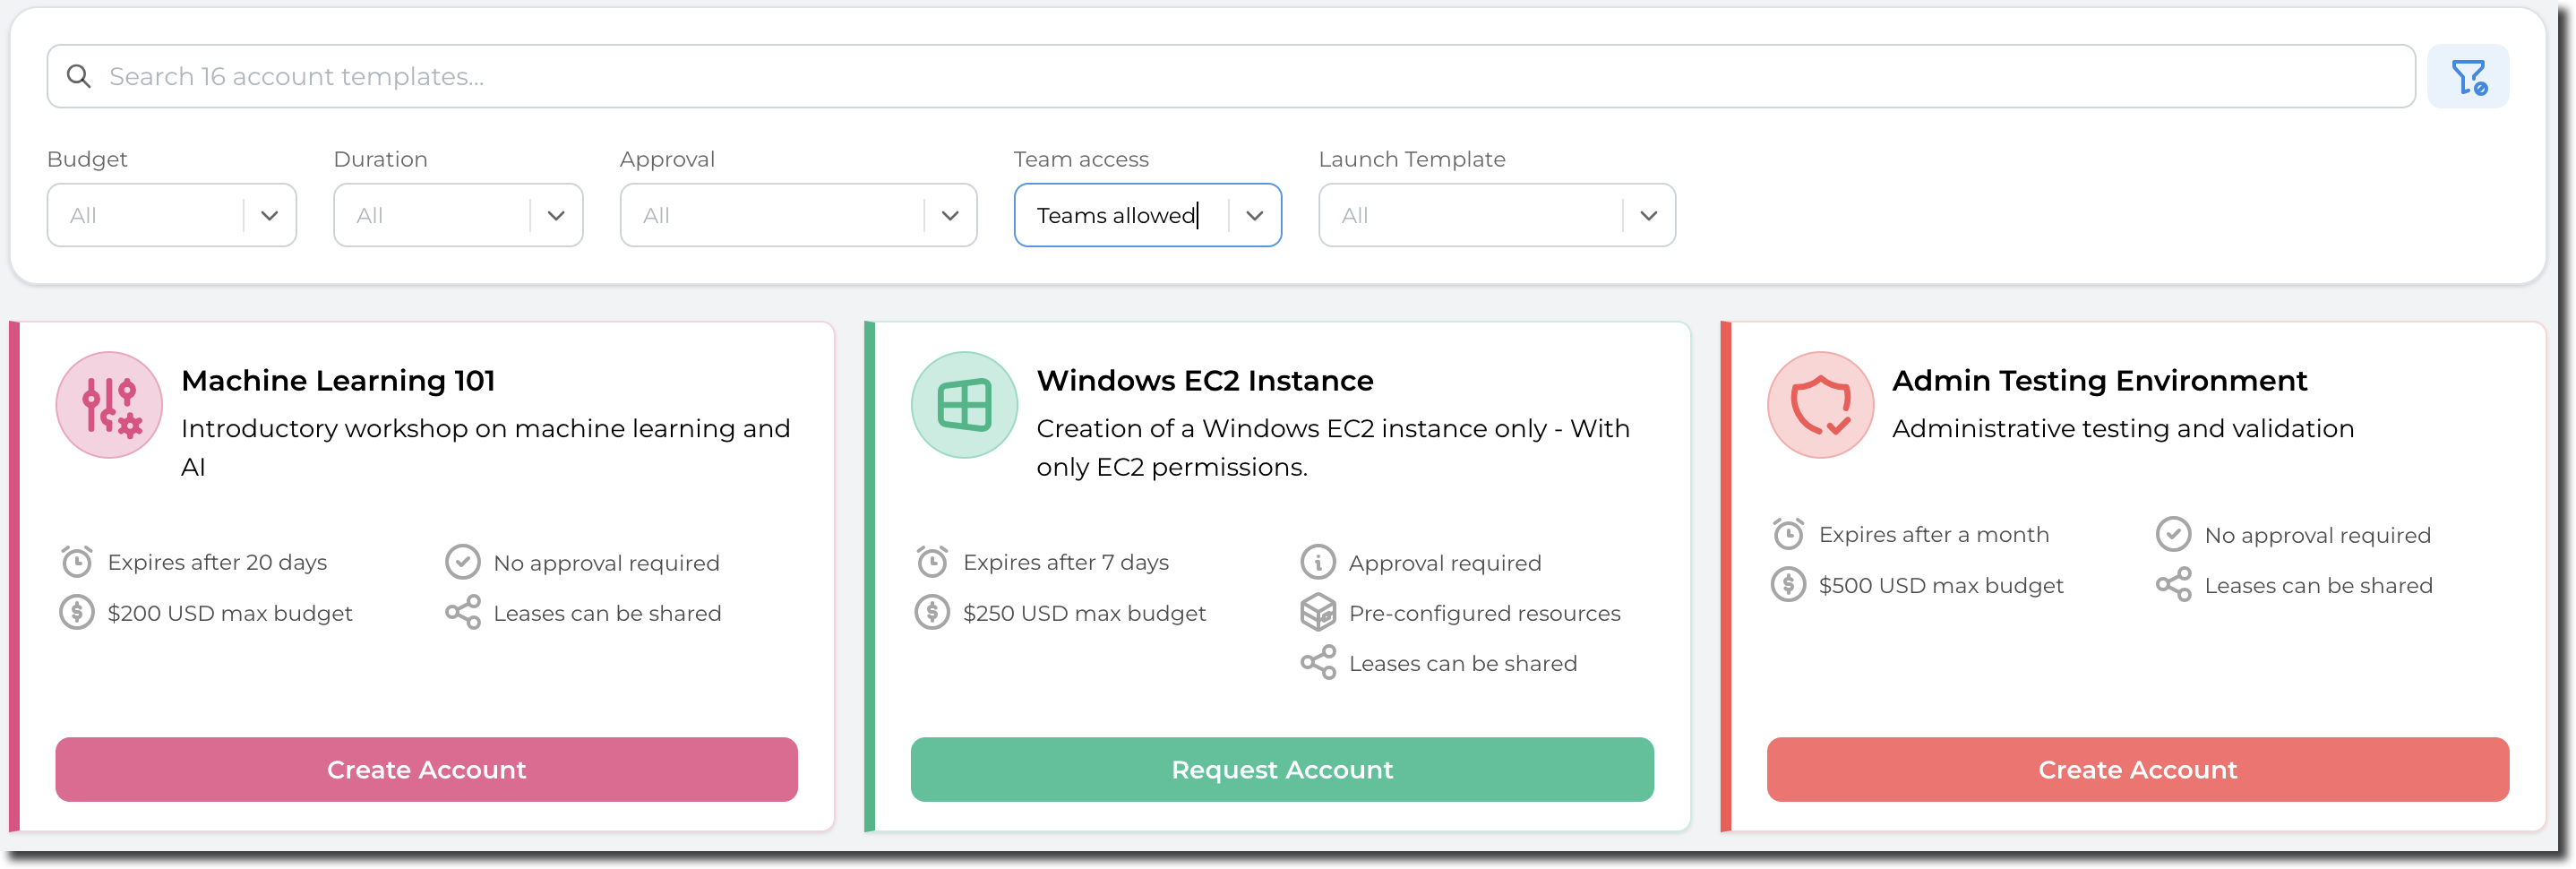The height and width of the screenshot is (869, 2576).
Task: Click dollar icon beside $250 USD max budget
Action: click(x=932, y=612)
